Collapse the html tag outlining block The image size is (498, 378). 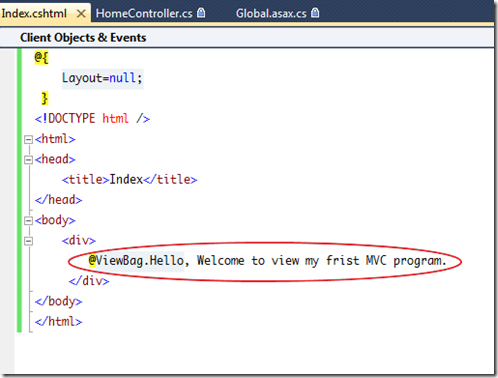point(29,139)
